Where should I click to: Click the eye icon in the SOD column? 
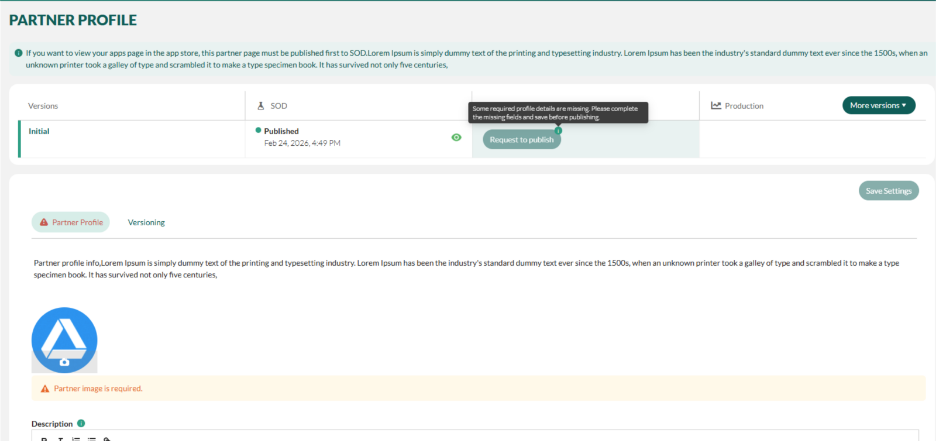pyautogui.click(x=456, y=138)
